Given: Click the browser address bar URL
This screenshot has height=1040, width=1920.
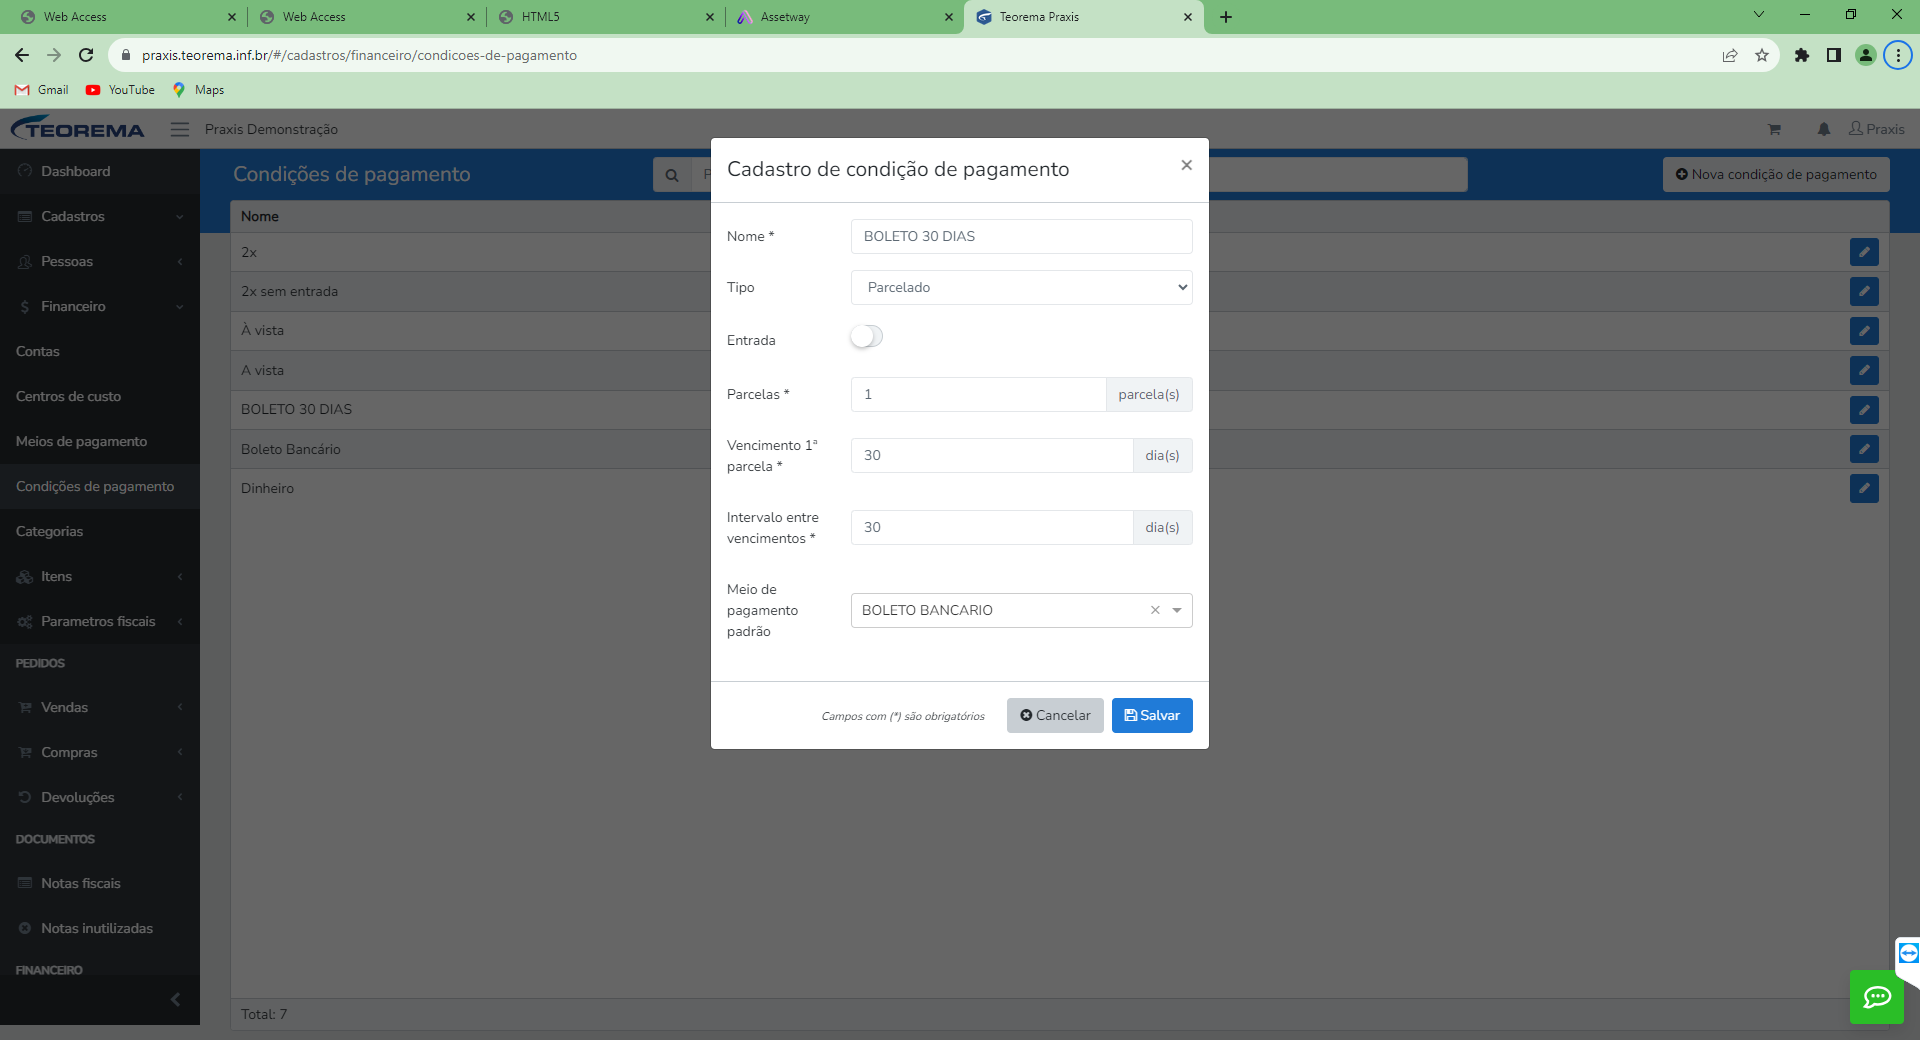Looking at the screenshot, I should click(x=359, y=55).
